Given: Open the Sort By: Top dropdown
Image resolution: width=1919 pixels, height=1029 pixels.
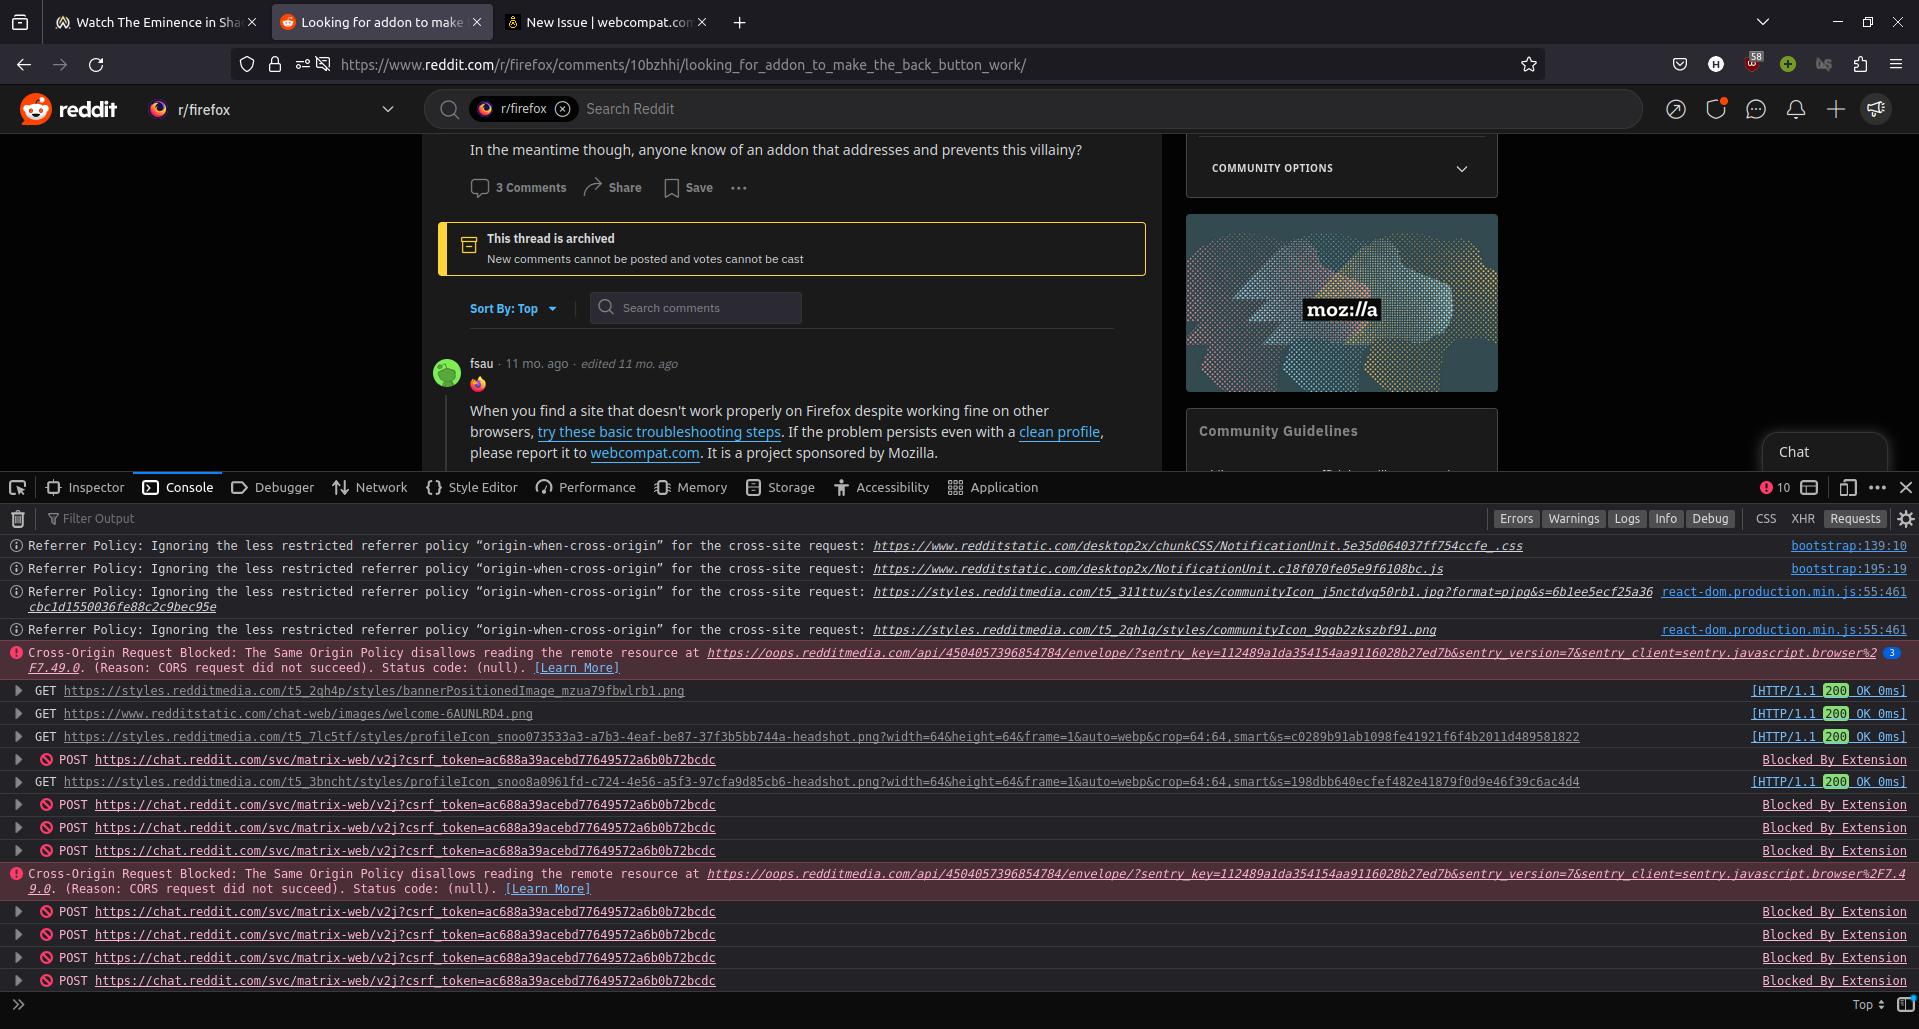Looking at the screenshot, I should point(513,308).
